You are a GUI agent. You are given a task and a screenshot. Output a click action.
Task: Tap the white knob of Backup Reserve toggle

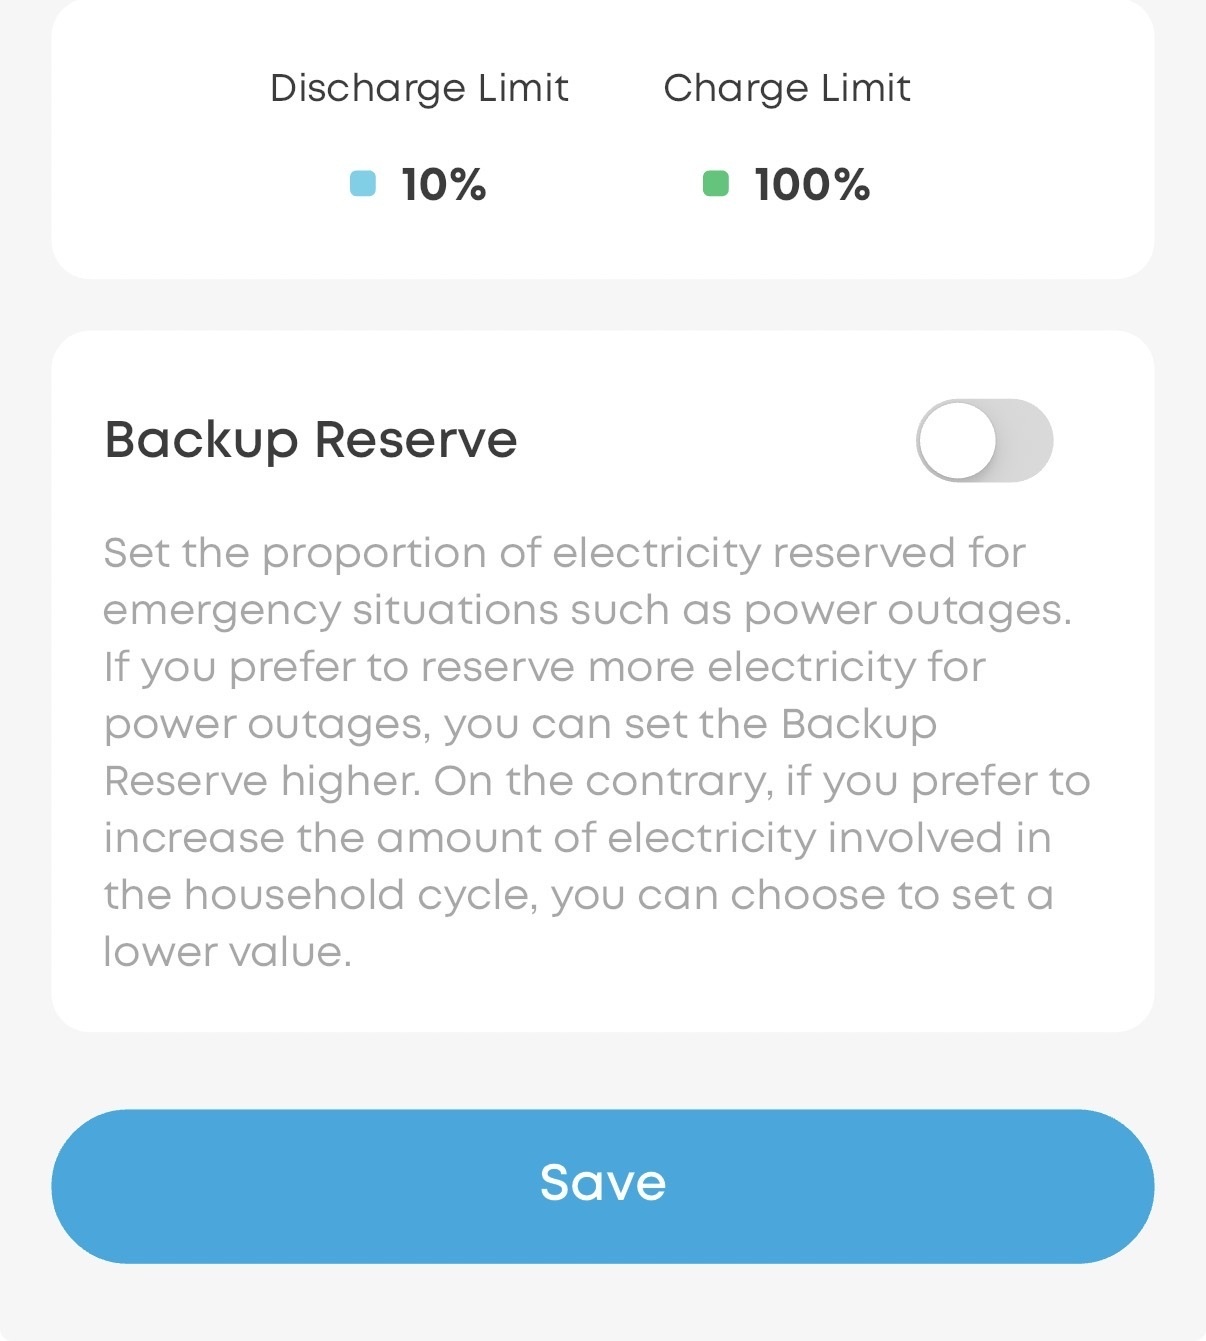point(957,441)
